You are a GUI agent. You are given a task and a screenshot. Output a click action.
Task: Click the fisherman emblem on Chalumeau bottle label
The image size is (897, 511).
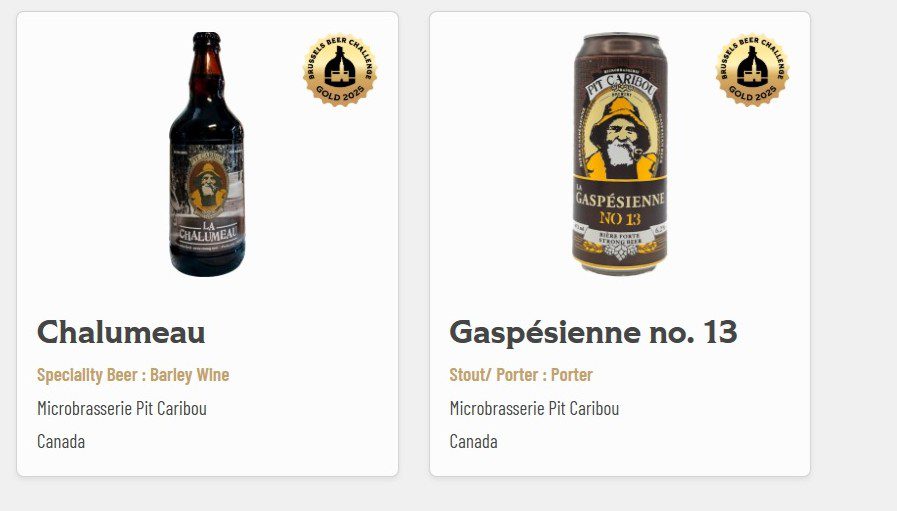(208, 188)
